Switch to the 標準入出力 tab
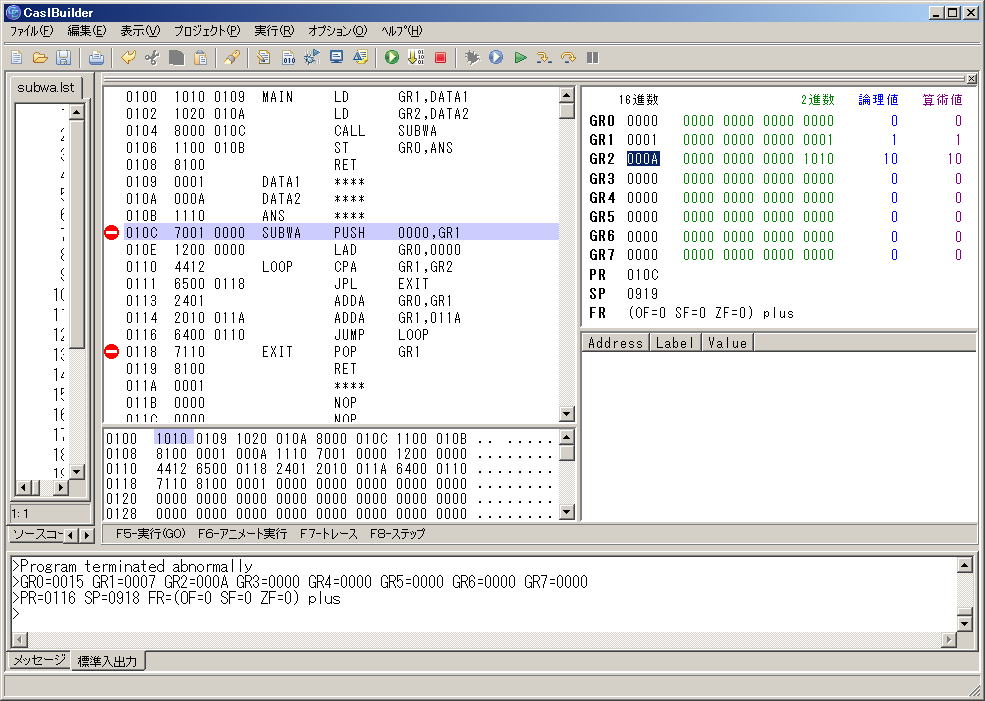The image size is (985, 701). (x=108, y=661)
